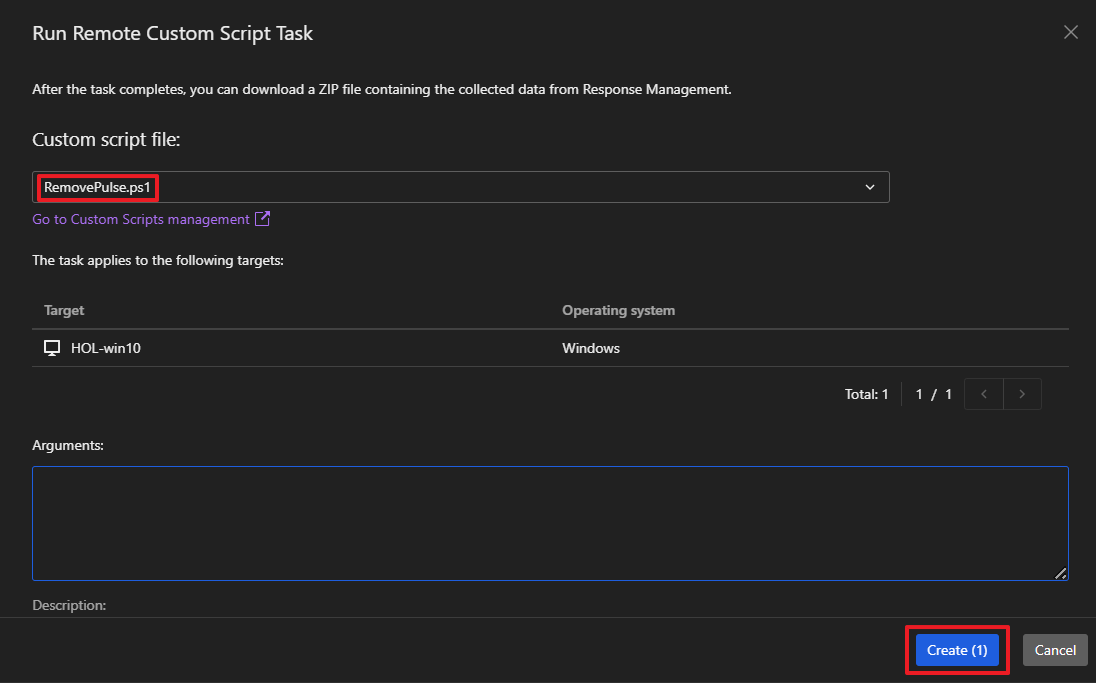
Task: Click the resize handle of Arguments box
Action: tap(1060, 573)
